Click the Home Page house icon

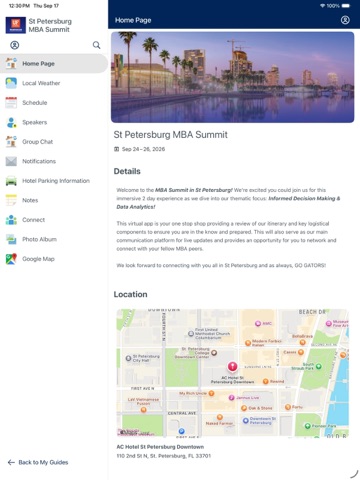click(x=11, y=63)
